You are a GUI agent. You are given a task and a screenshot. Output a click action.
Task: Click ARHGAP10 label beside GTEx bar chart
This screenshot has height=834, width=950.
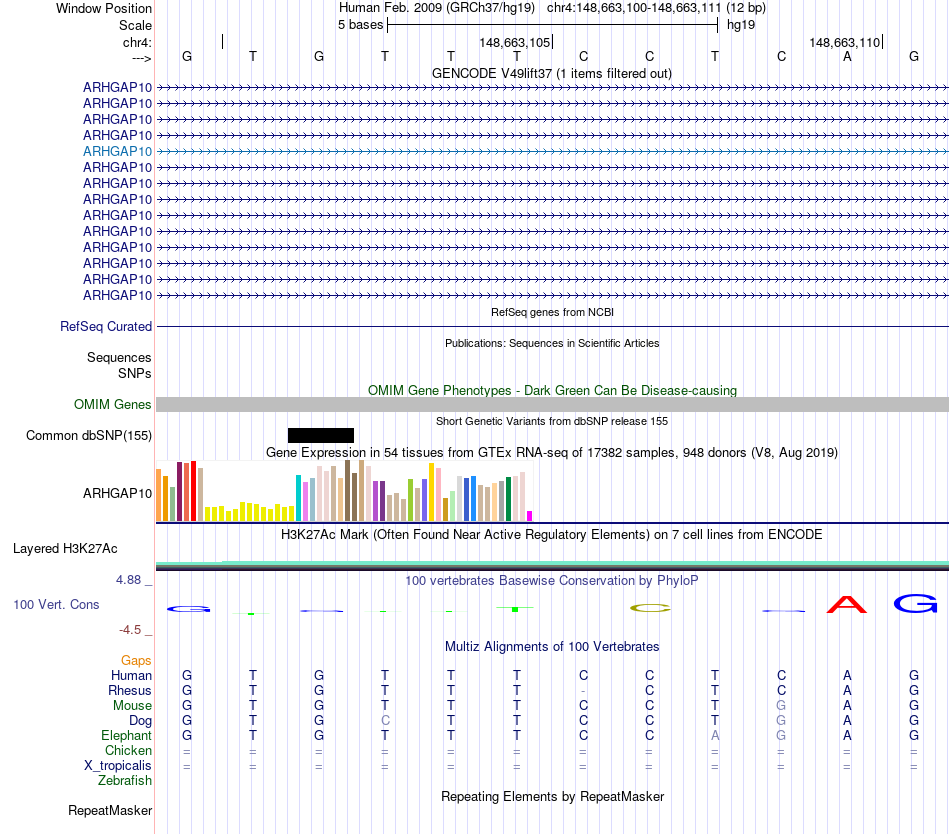118,494
